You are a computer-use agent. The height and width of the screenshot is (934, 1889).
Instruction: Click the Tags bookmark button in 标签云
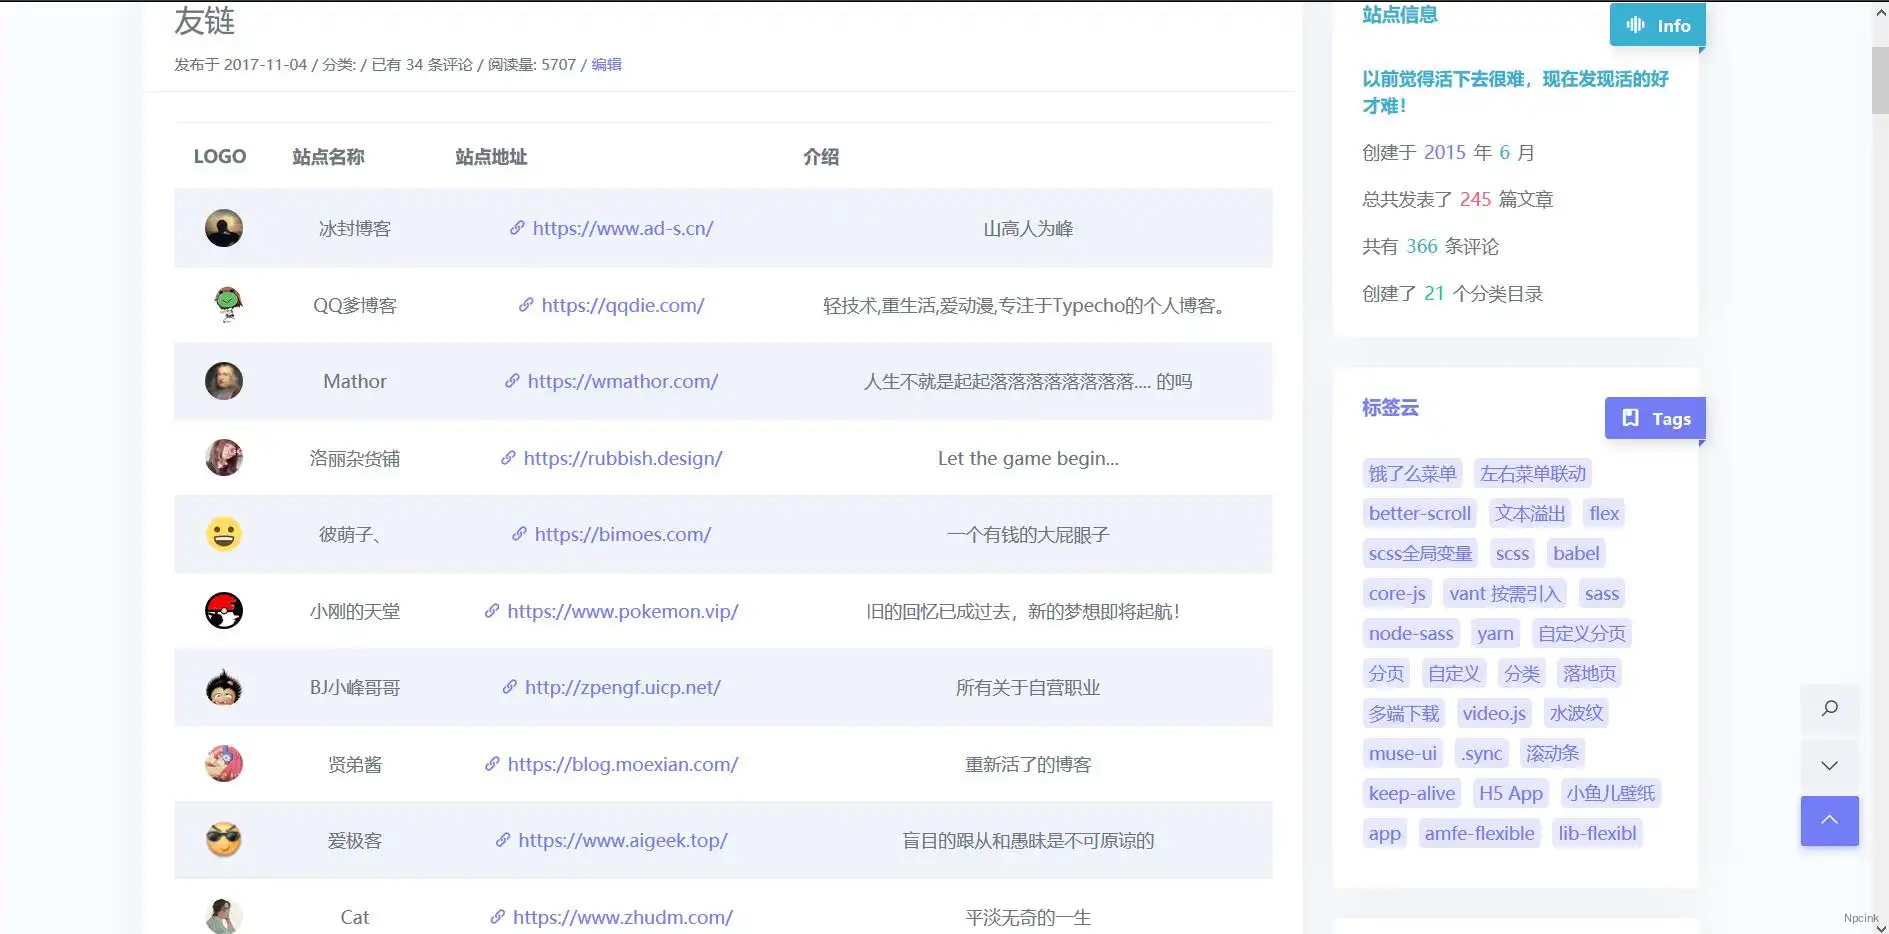[x=1655, y=418]
